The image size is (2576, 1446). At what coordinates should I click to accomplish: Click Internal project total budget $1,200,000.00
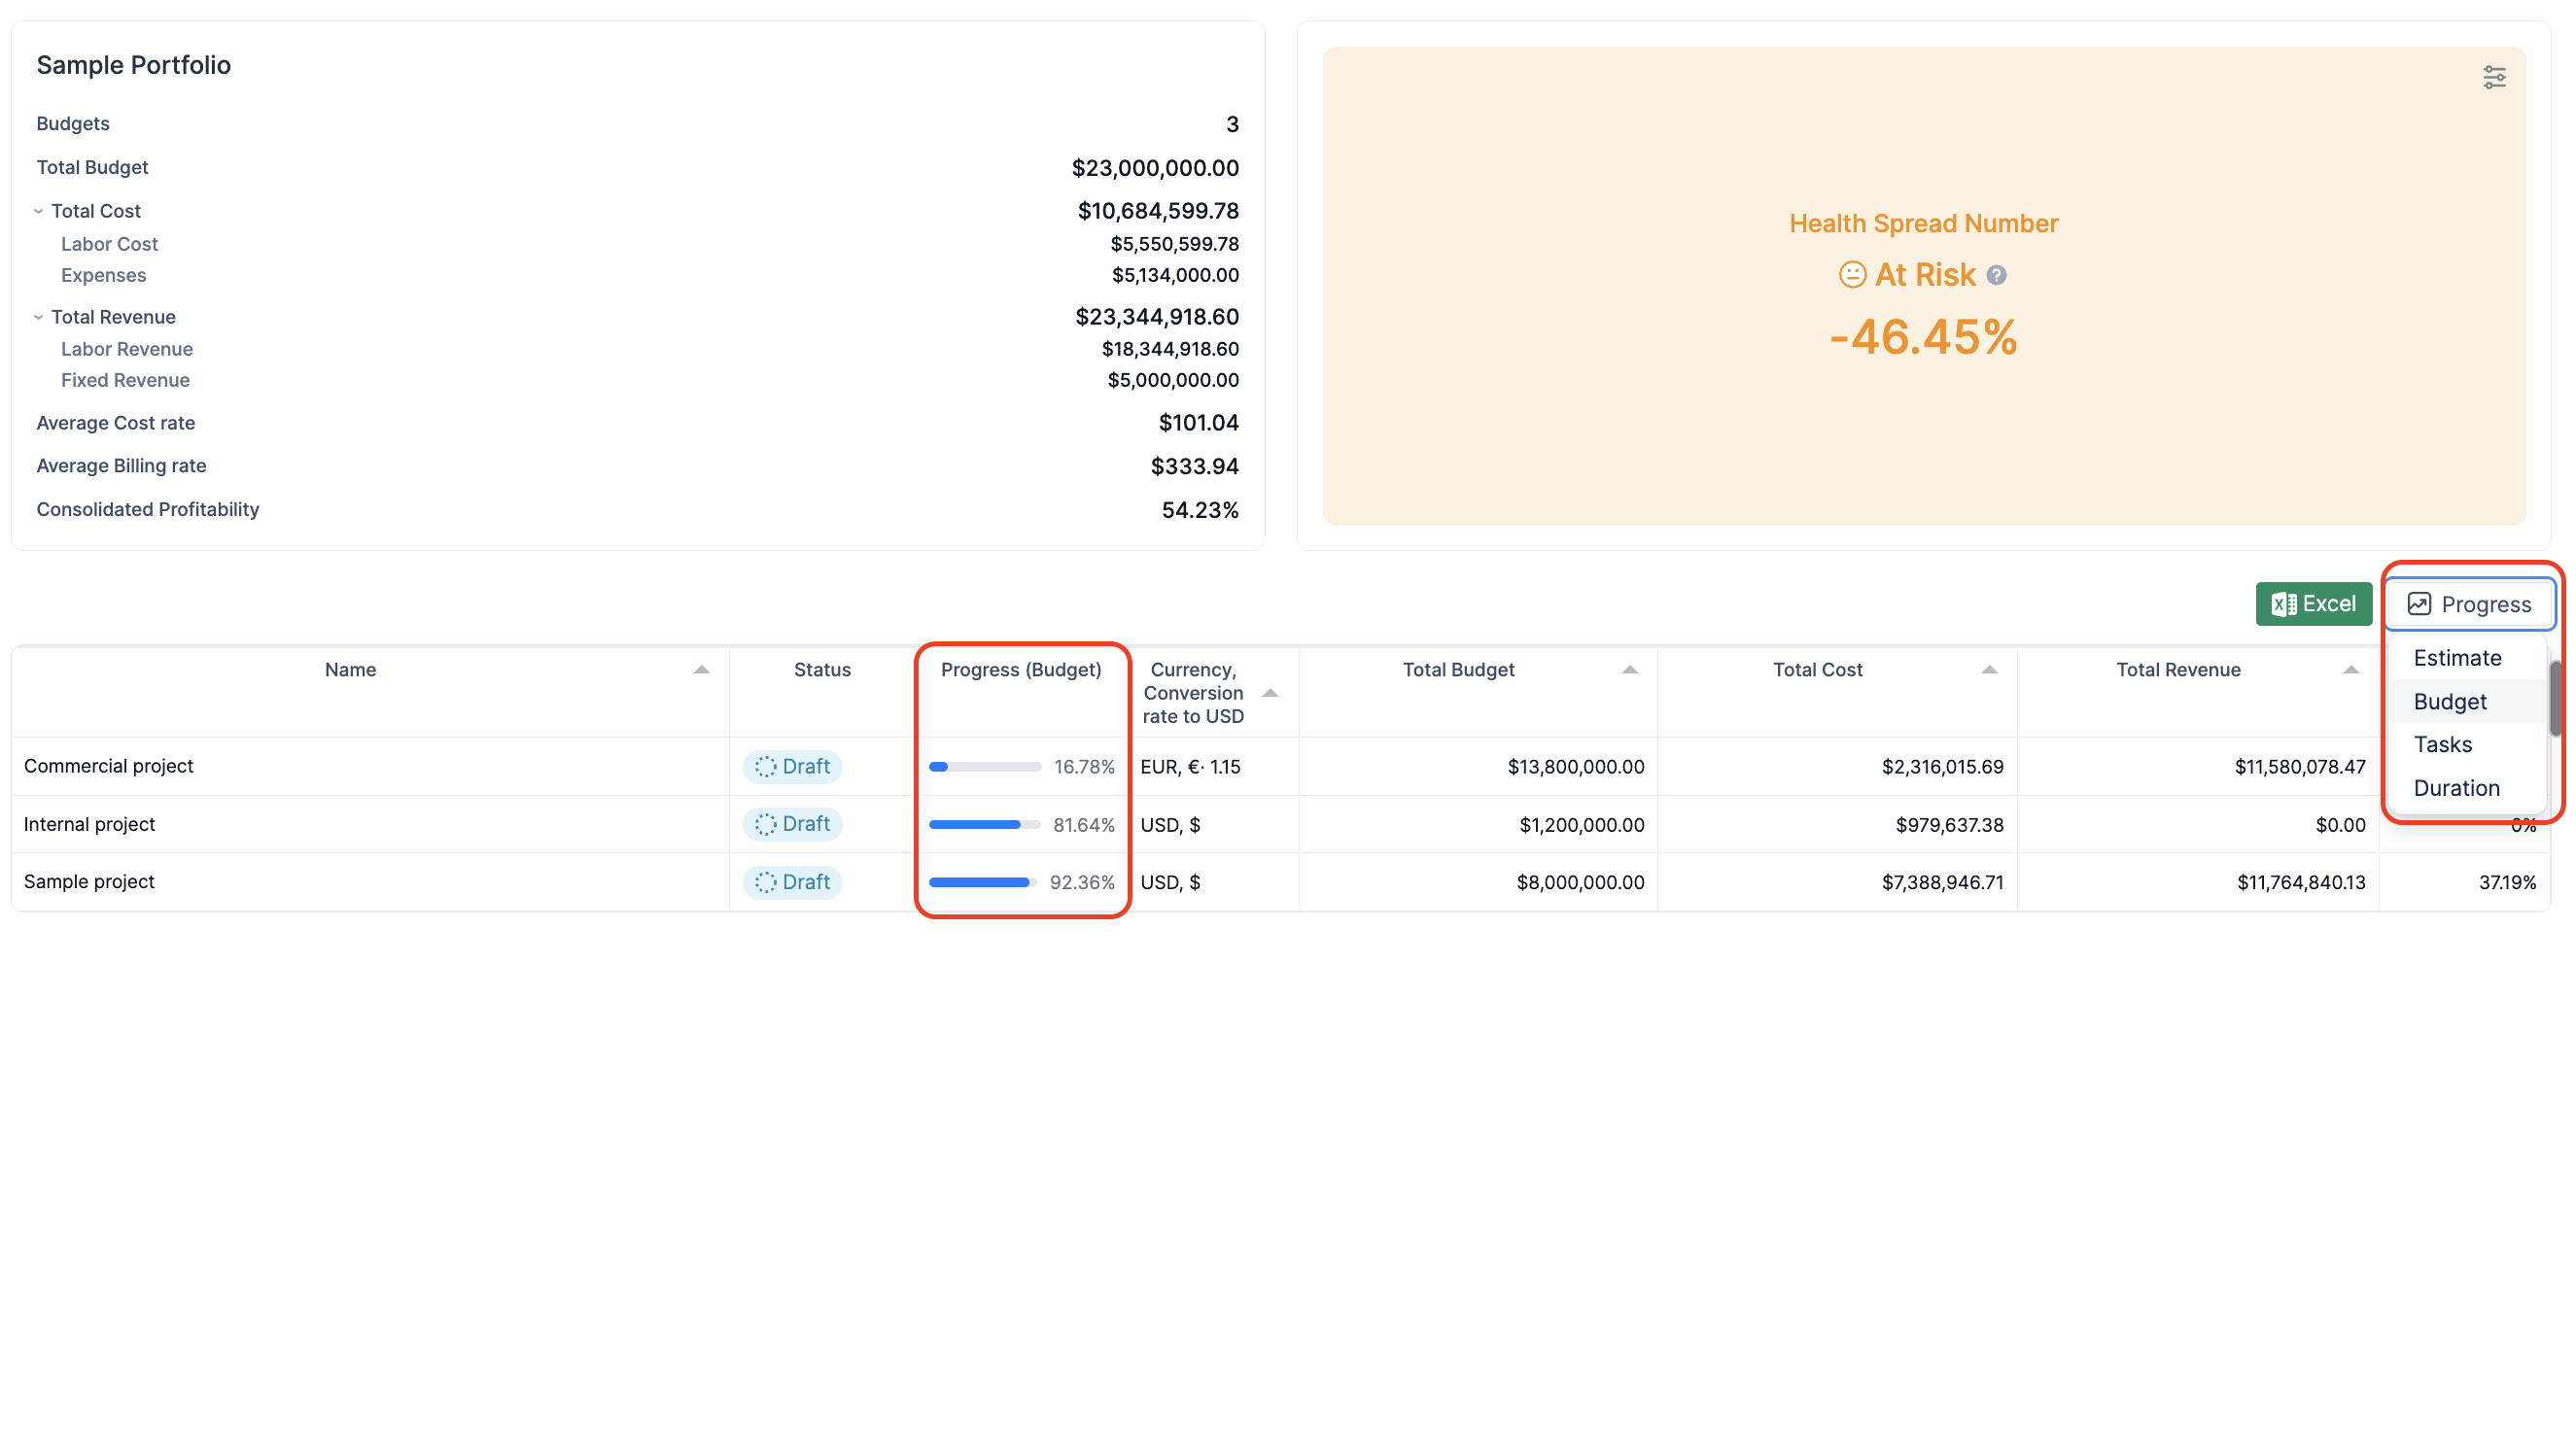pyautogui.click(x=1582, y=825)
